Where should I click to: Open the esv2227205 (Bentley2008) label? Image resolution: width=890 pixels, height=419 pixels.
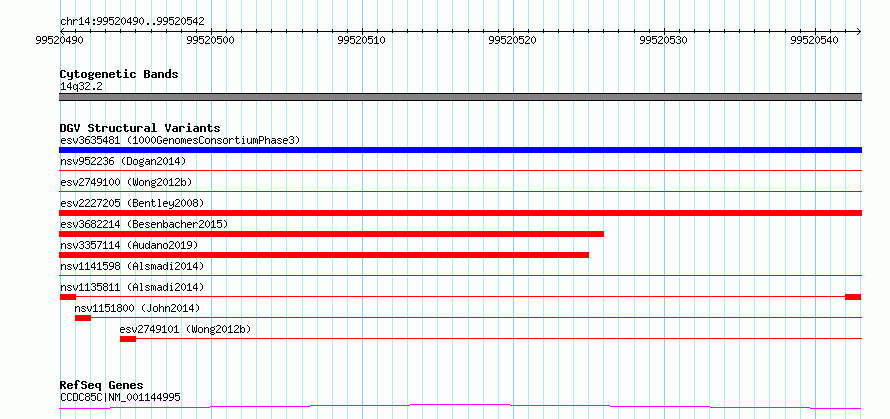(x=132, y=203)
